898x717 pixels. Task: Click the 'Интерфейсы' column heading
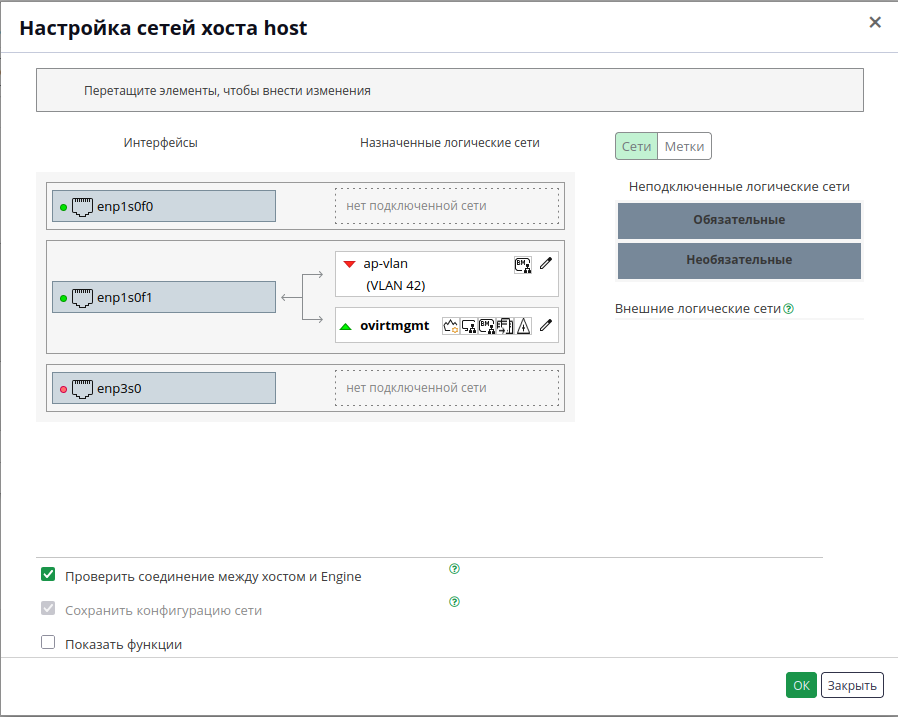click(x=160, y=143)
